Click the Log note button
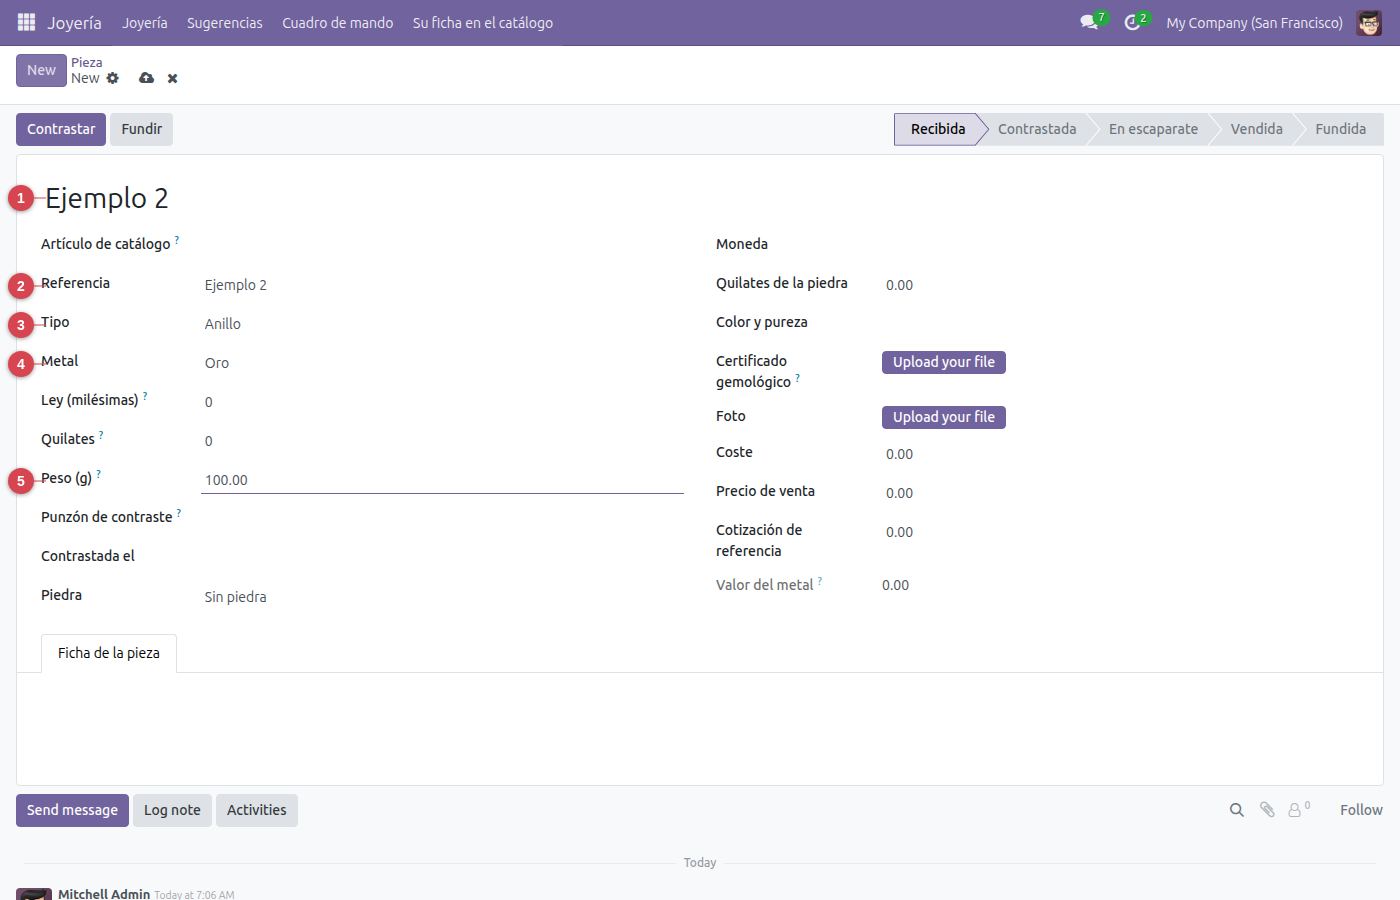The width and height of the screenshot is (1400, 900). (172, 810)
